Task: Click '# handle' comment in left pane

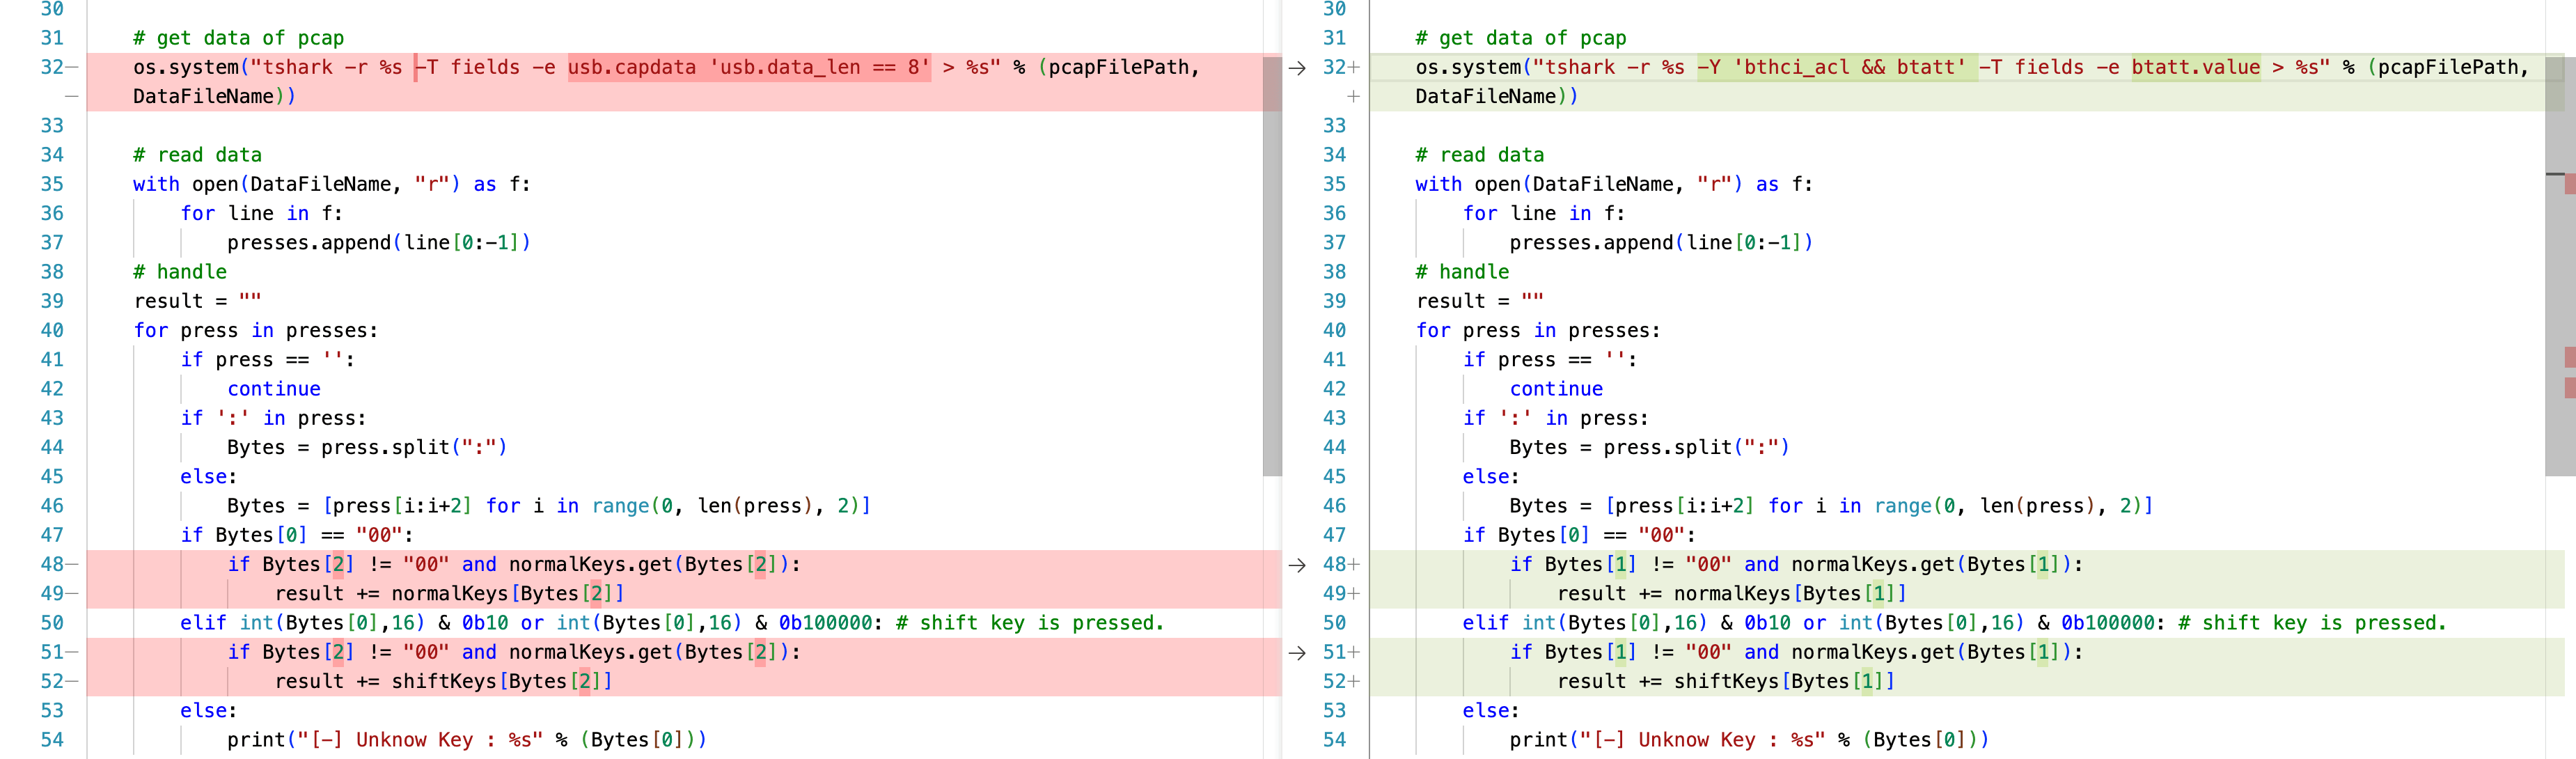Action: [180, 272]
